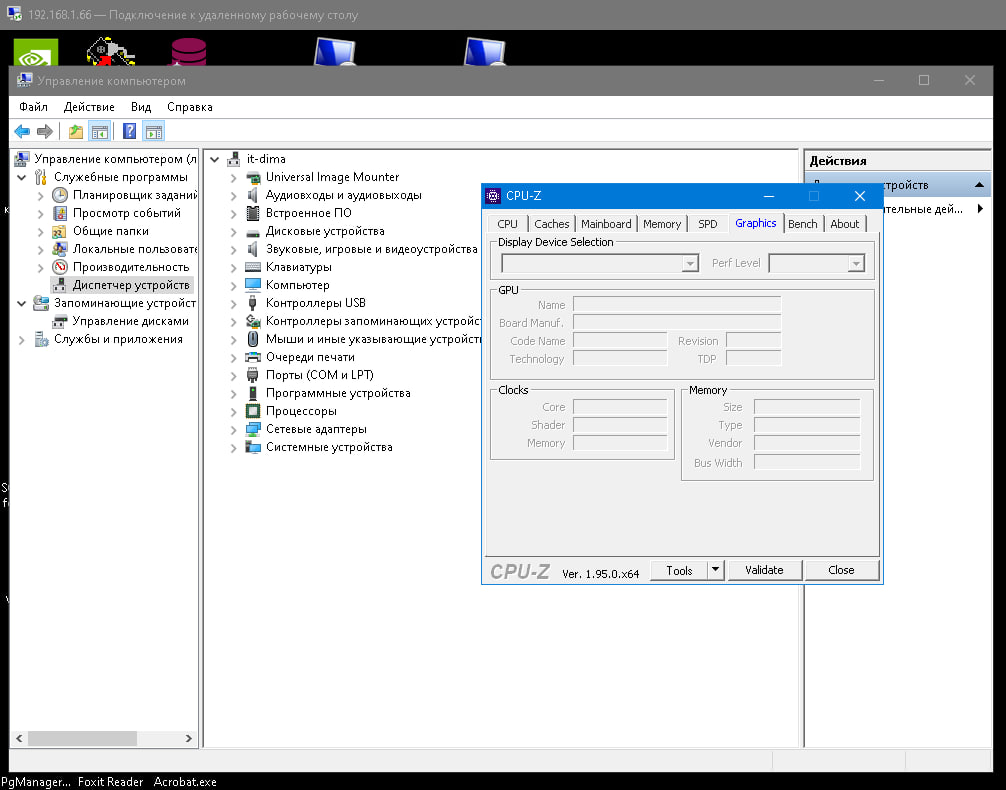This screenshot has width=1006, height=790.
Task: Open the Действие menu
Action: pos(89,107)
